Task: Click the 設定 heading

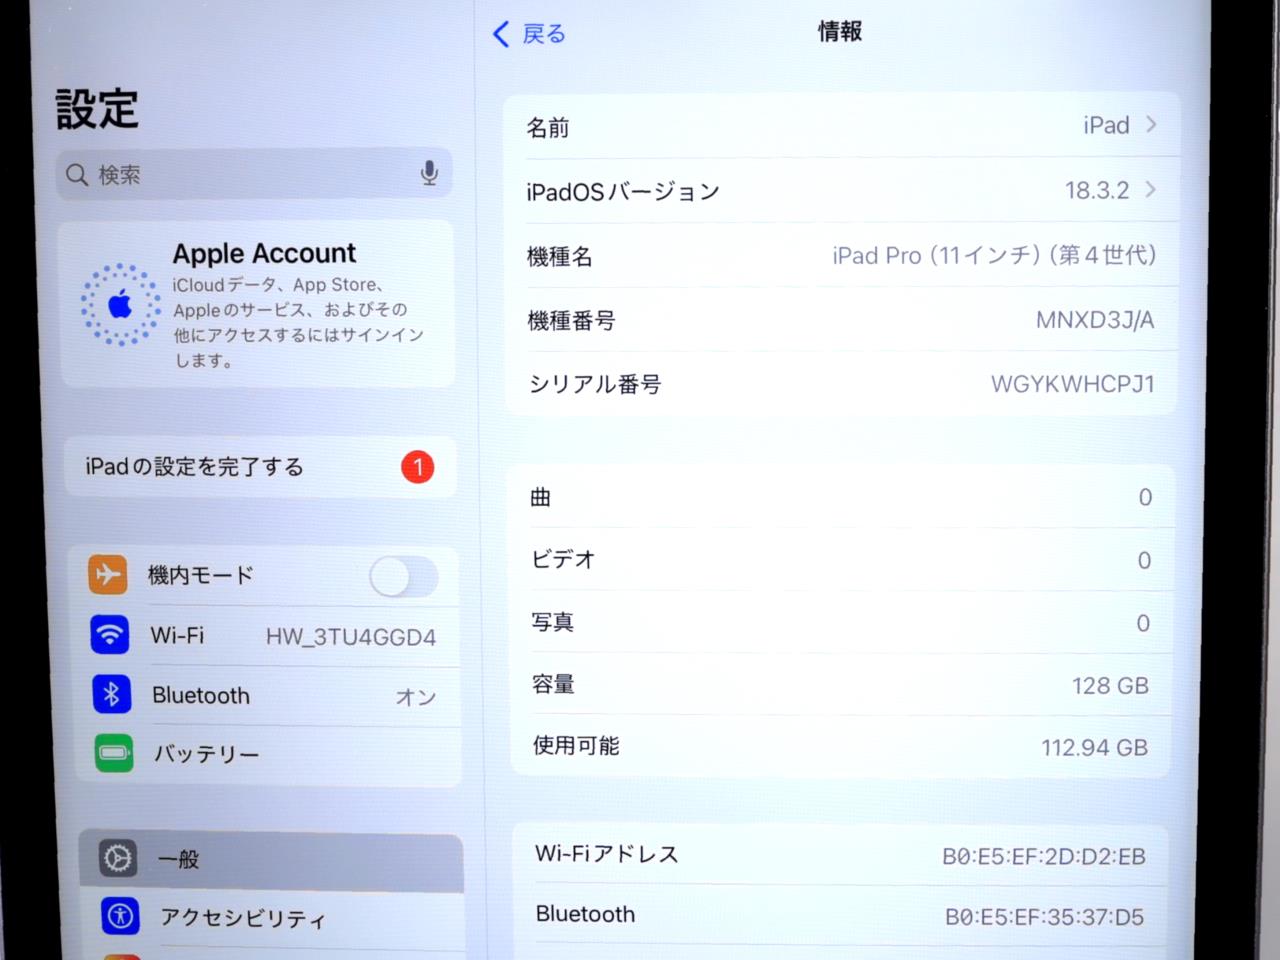Action: [x=97, y=109]
